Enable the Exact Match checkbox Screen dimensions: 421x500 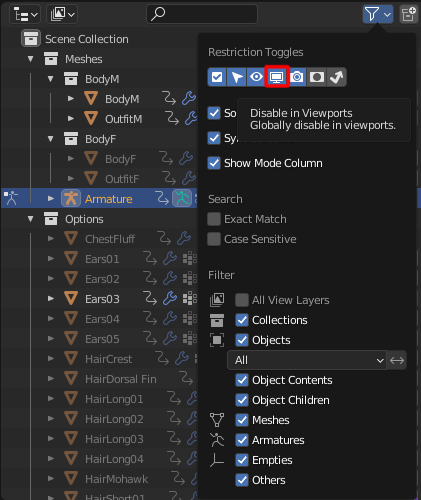pos(214,219)
